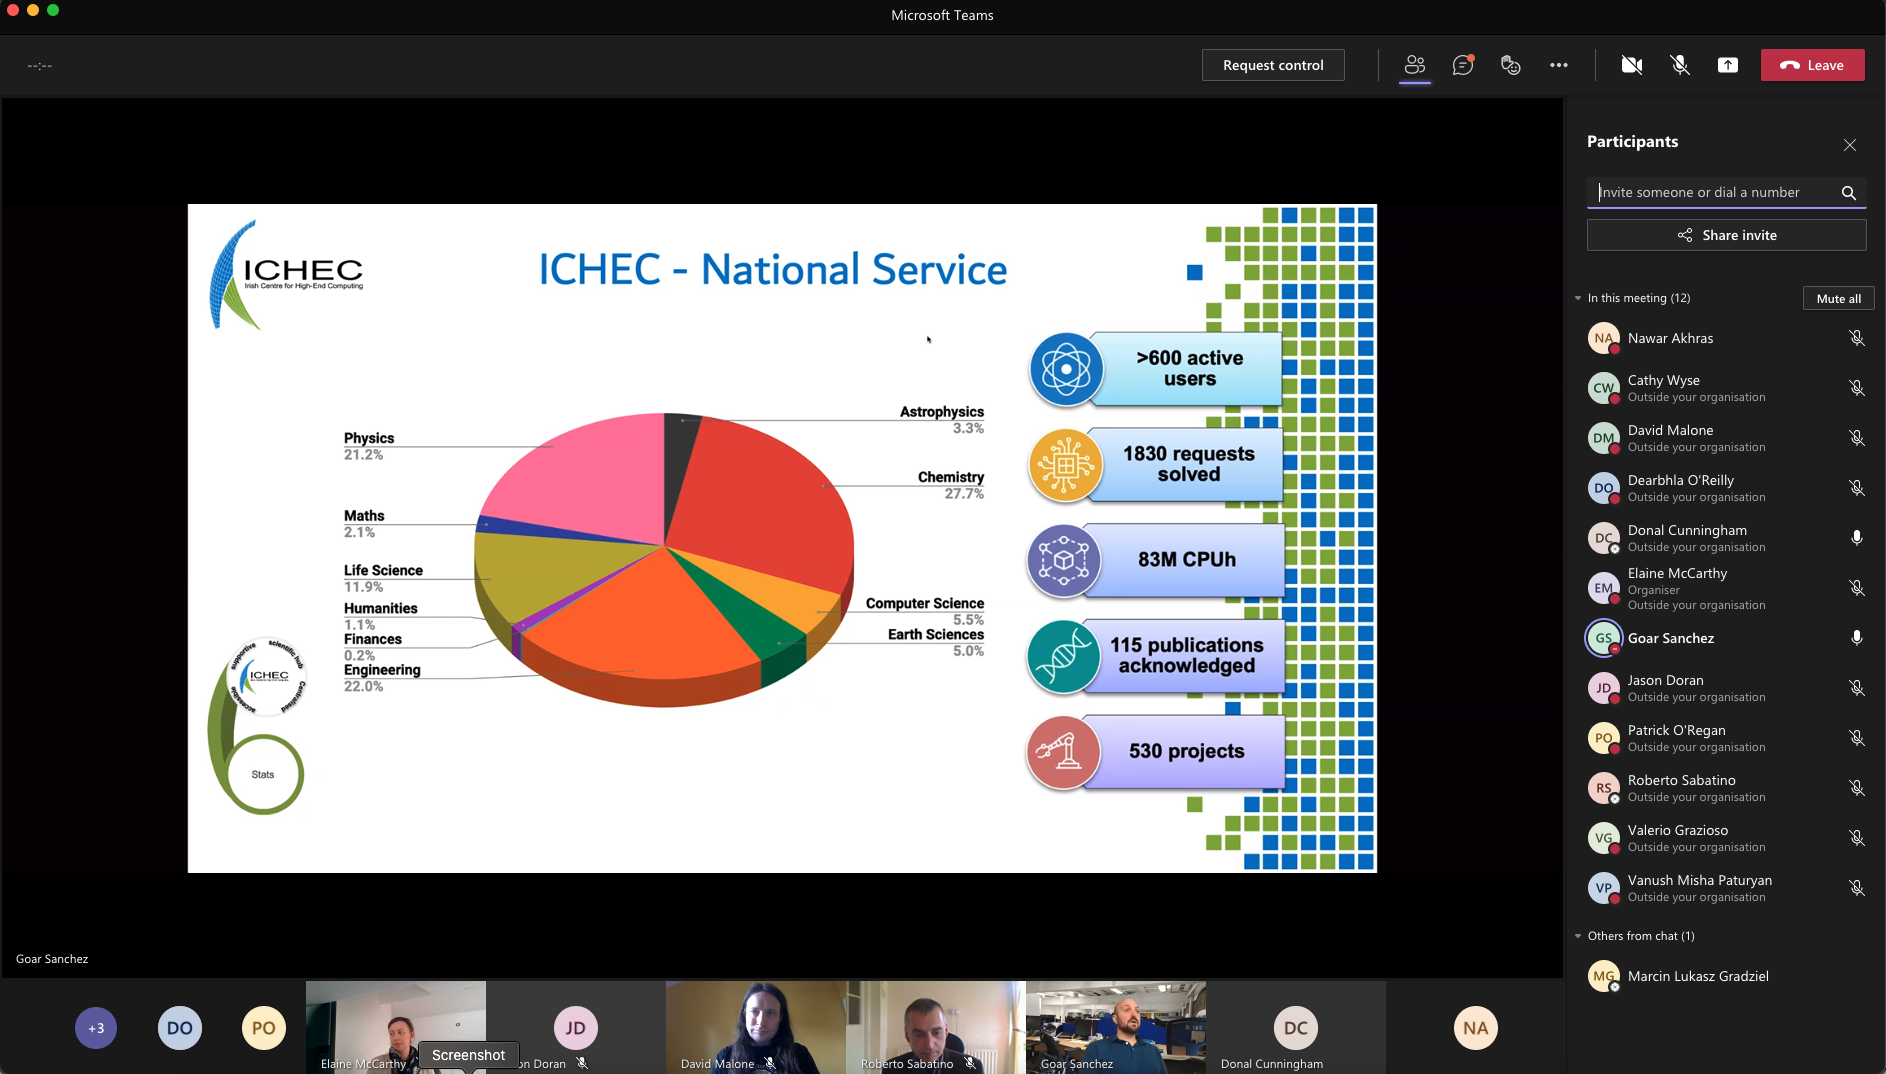Toggle Cathy Wyse microphone icon
The width and height of the screenshot is (1886, 1074).
(x=1857, y=388)
